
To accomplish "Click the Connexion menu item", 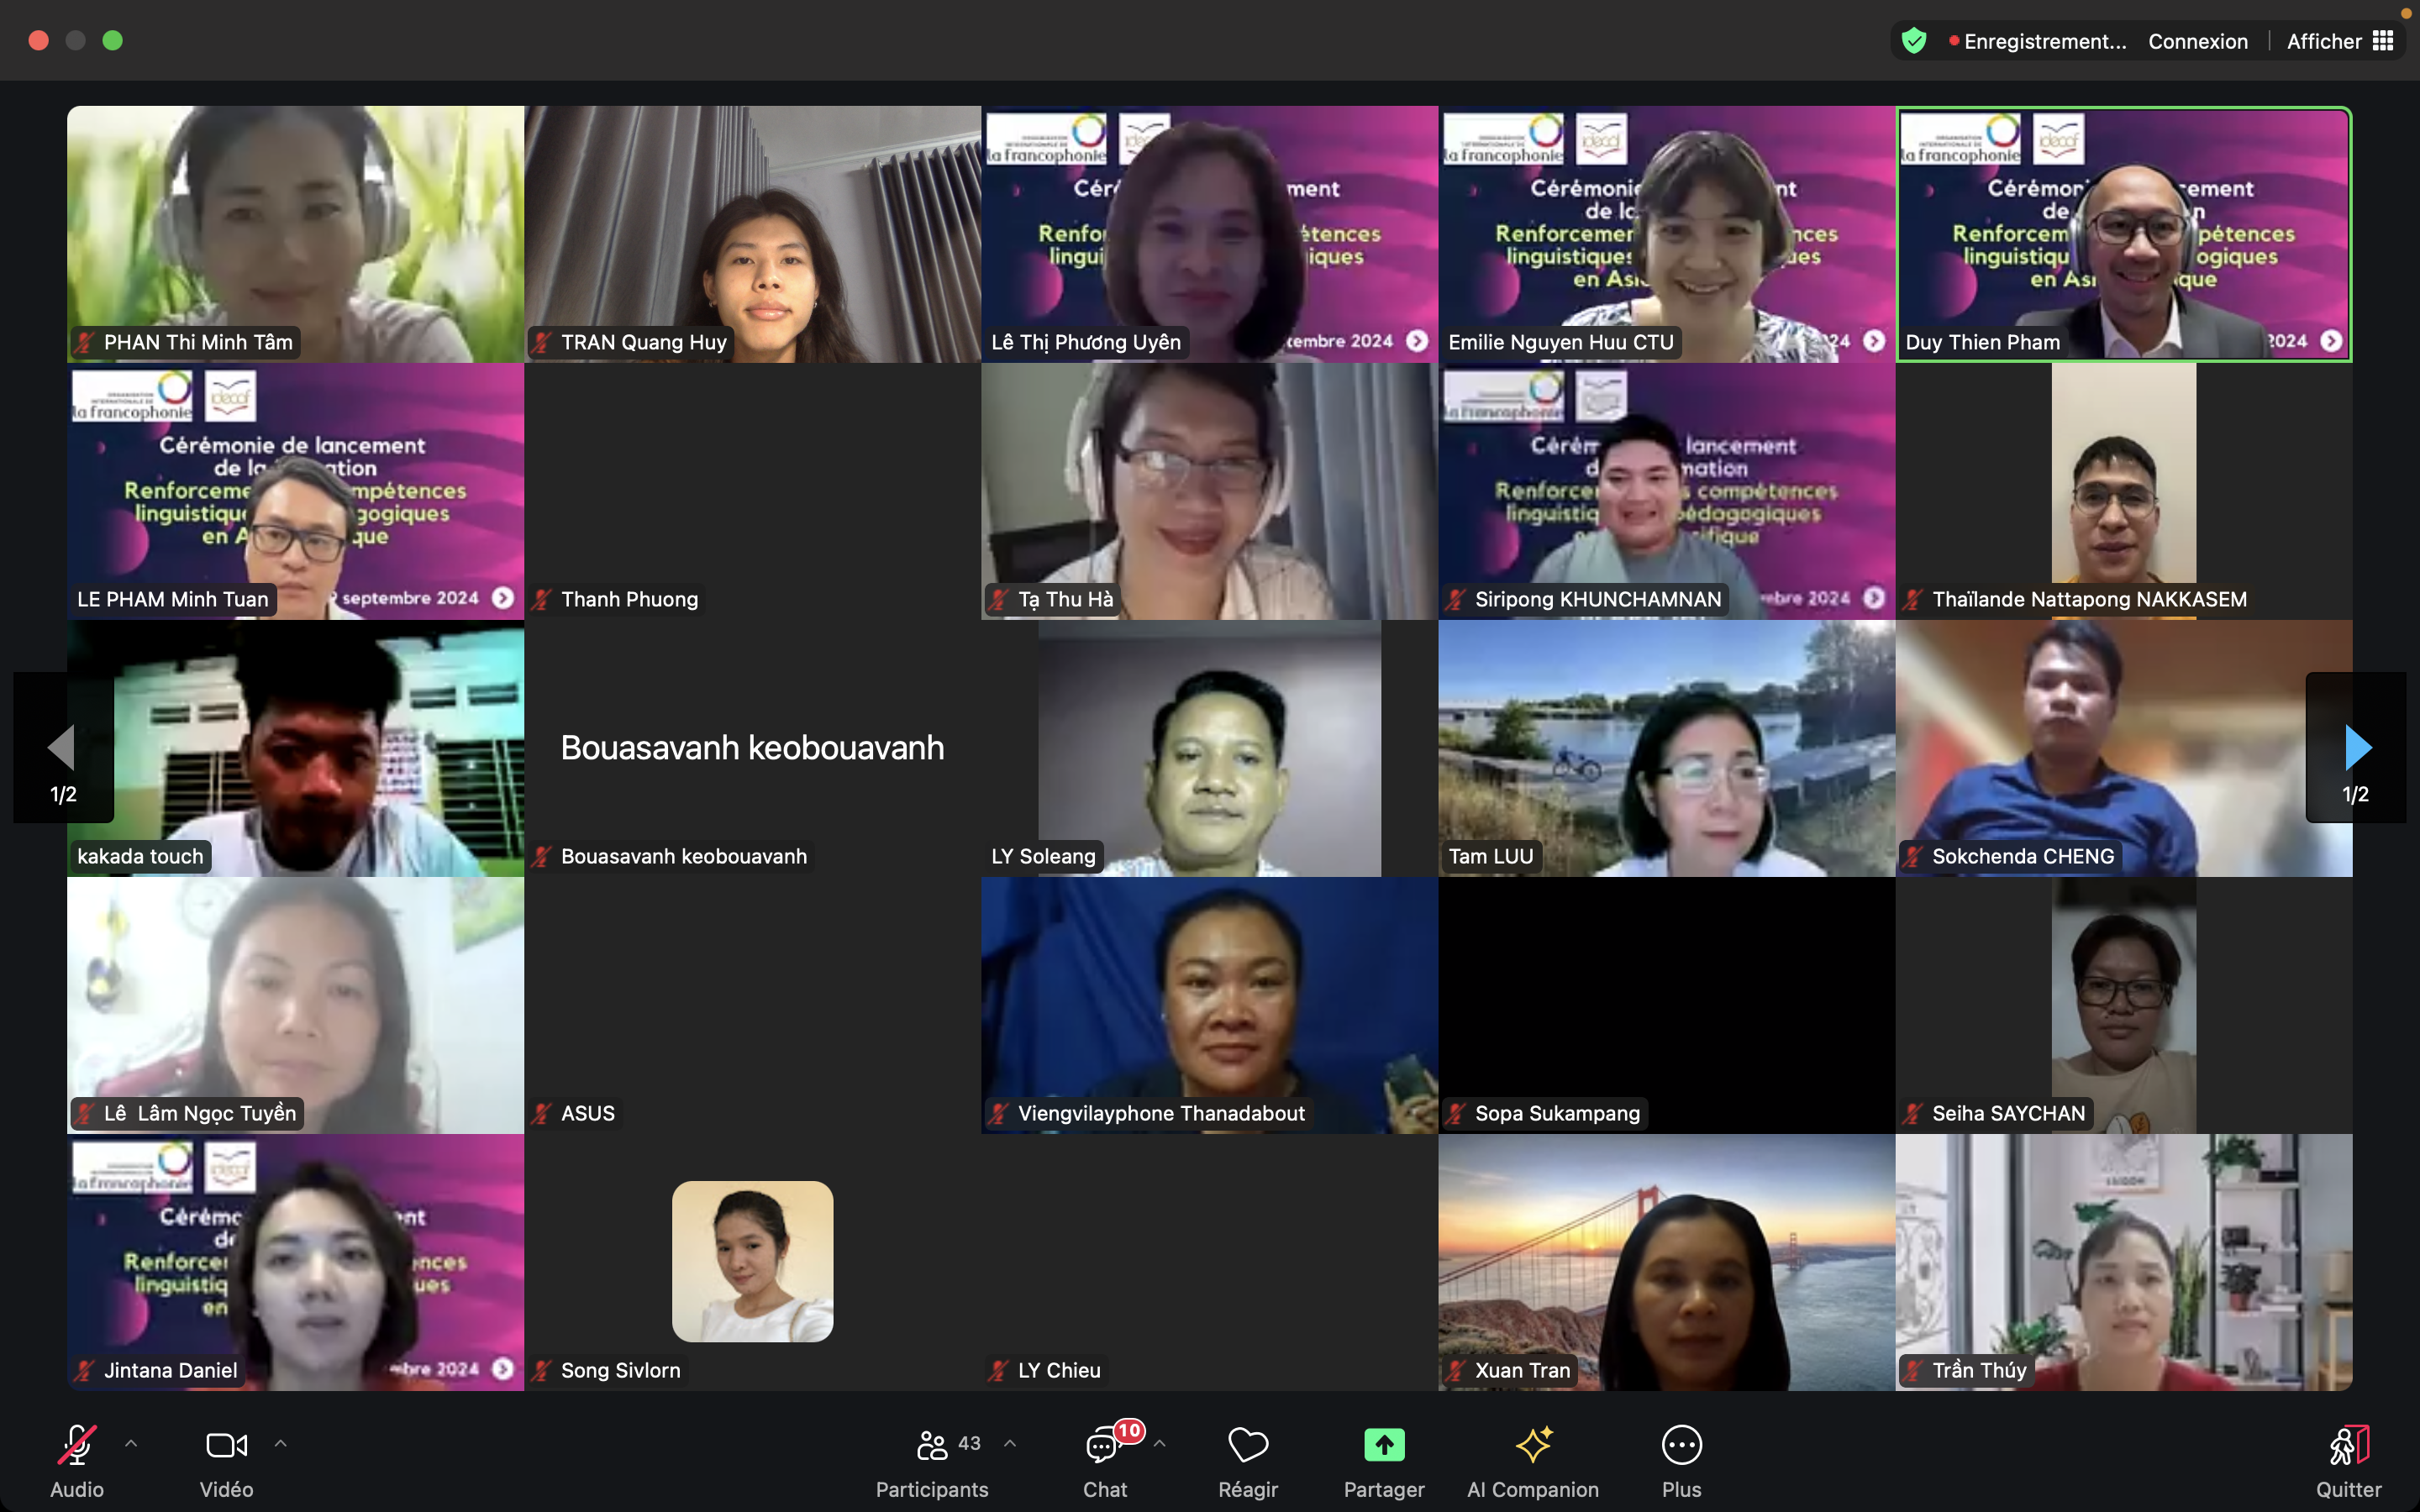I will point(2197,41).
